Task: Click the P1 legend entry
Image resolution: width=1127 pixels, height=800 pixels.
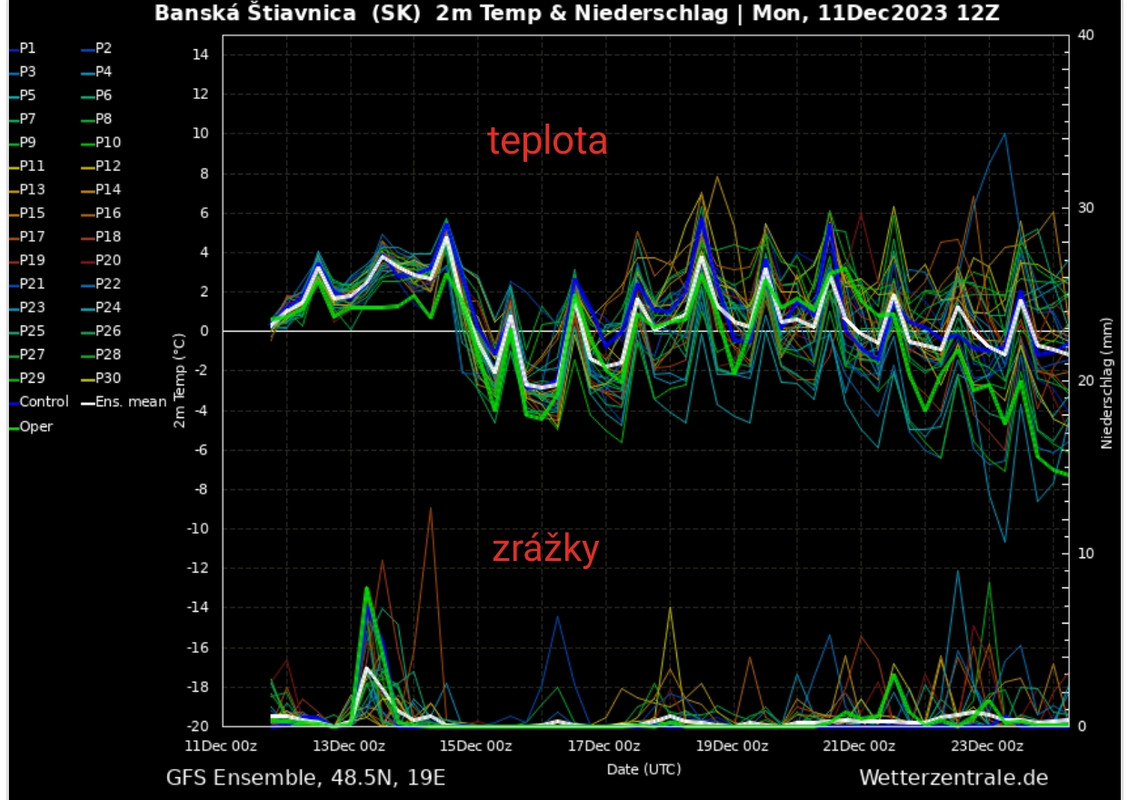Action: point(22,48)
